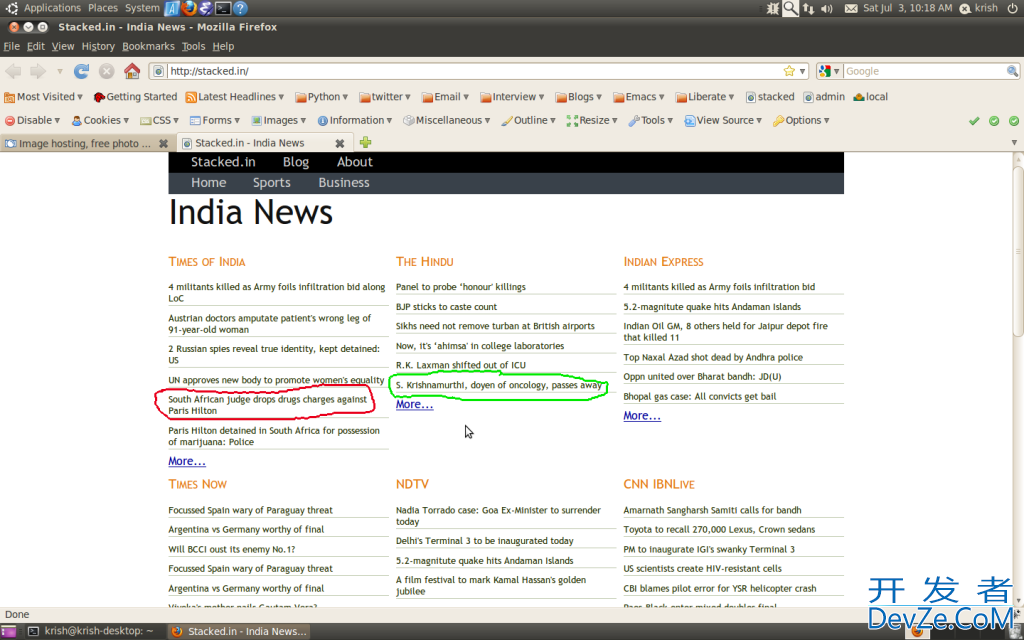Open the admin bookmark
The height and width of the screenshot is (640, 1024).
824,97
